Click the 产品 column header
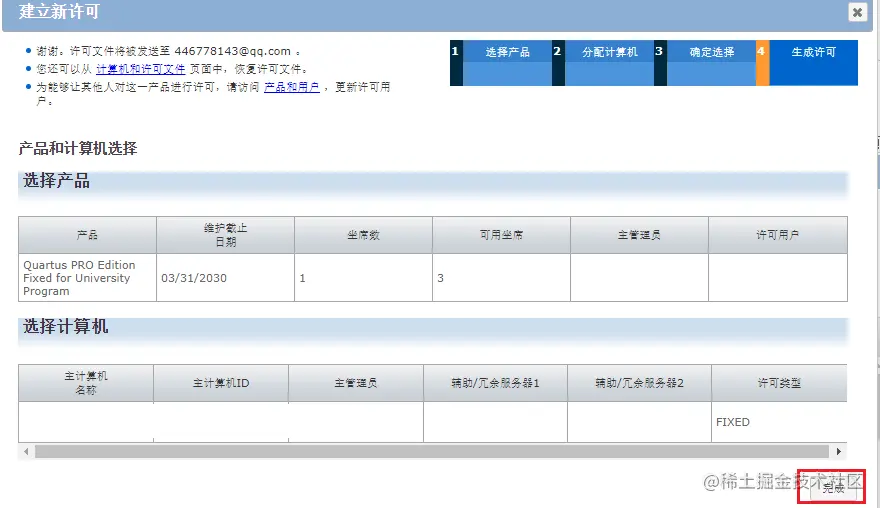 pos(87,235)
